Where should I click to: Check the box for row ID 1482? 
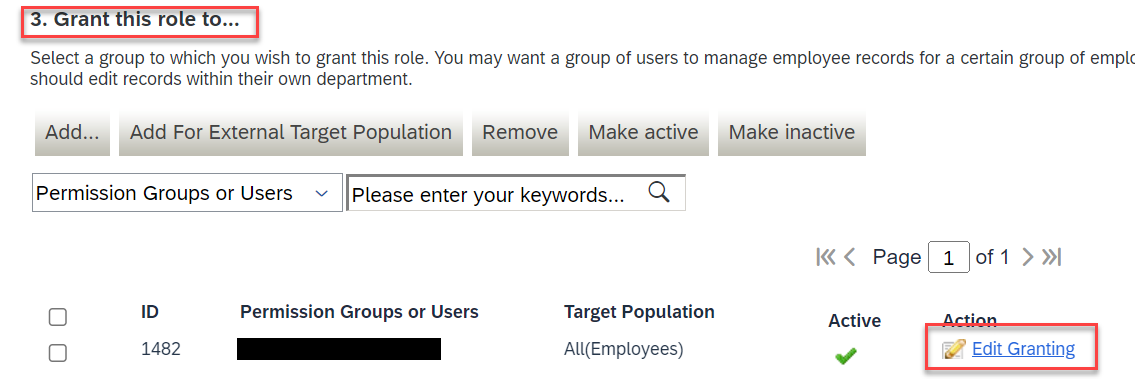click(57, 353)
